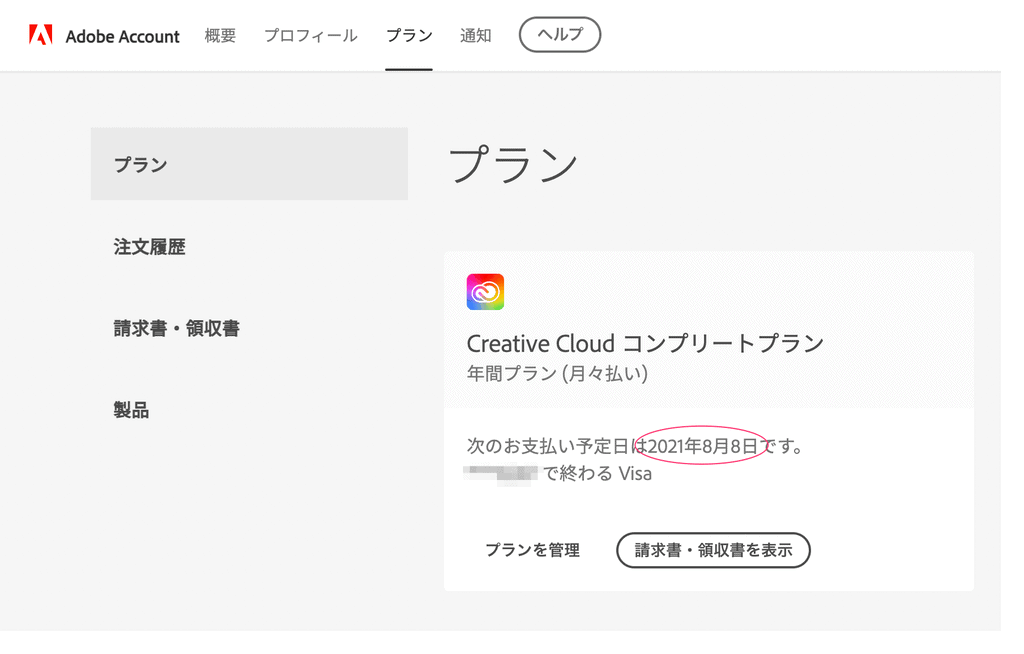Viewport: 1024px width, 654px height.
Task: Click the red Adobe logo icon
Action: [41, 36]
